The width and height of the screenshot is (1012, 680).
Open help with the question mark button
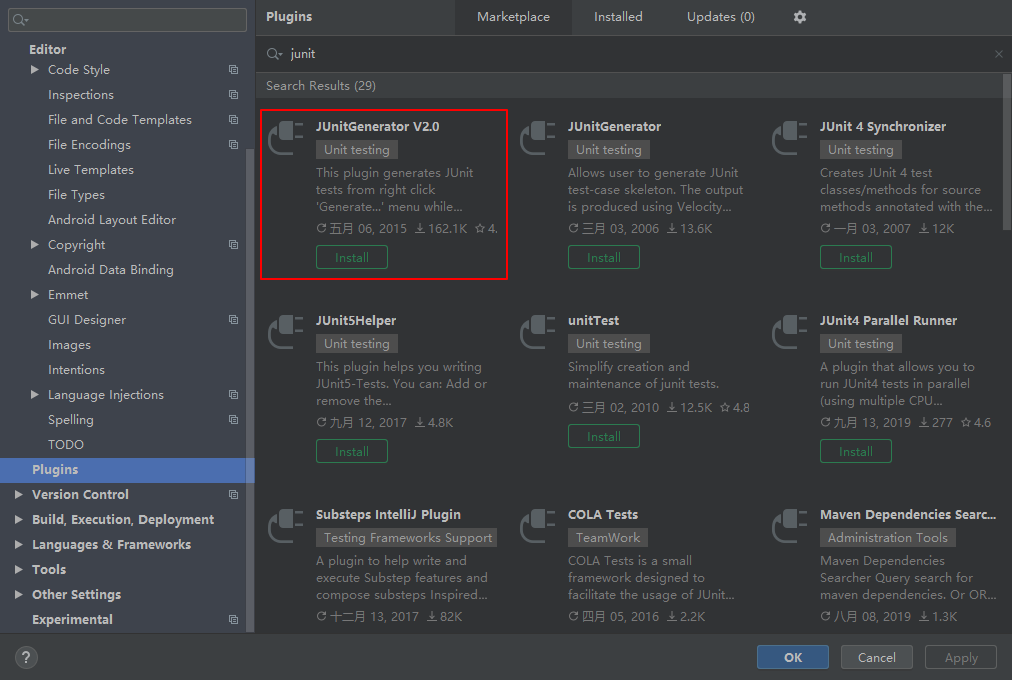click(x=26, y=657)
